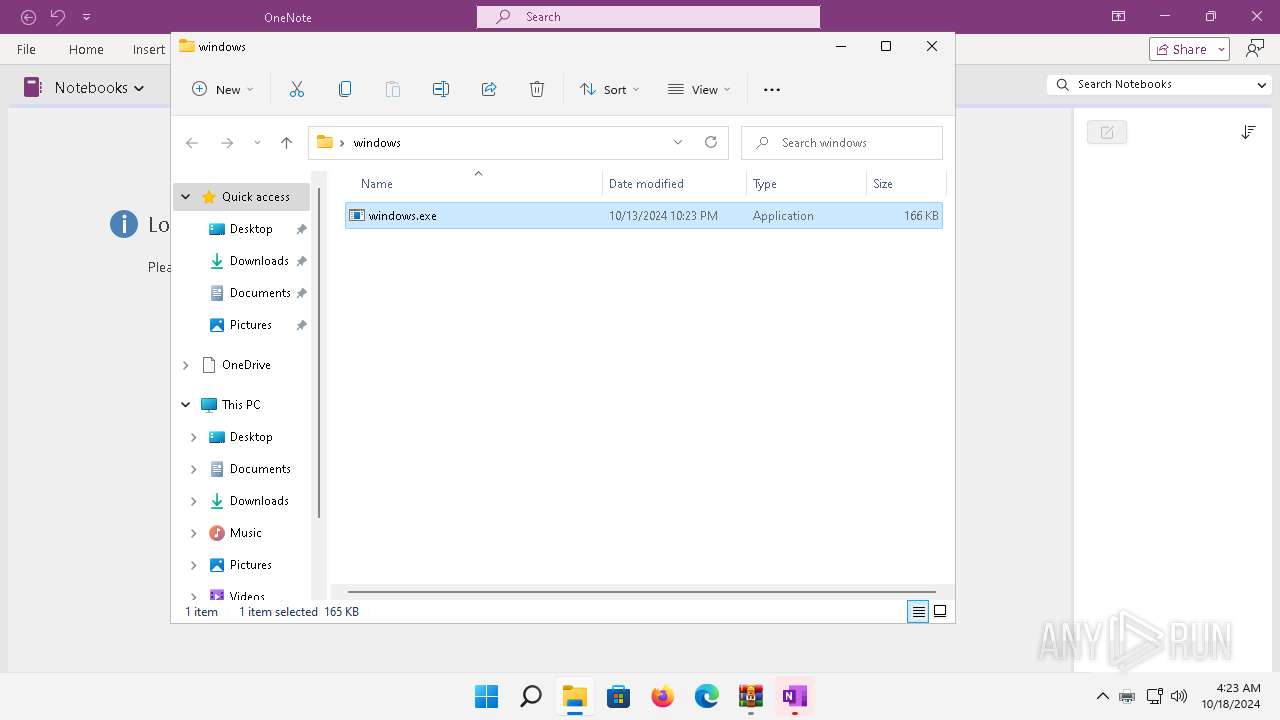The height and width of the screenshot is (720, 1280).
Task: Click the Rename icon in Explorer toolbar
Action: tap(441, 89)
